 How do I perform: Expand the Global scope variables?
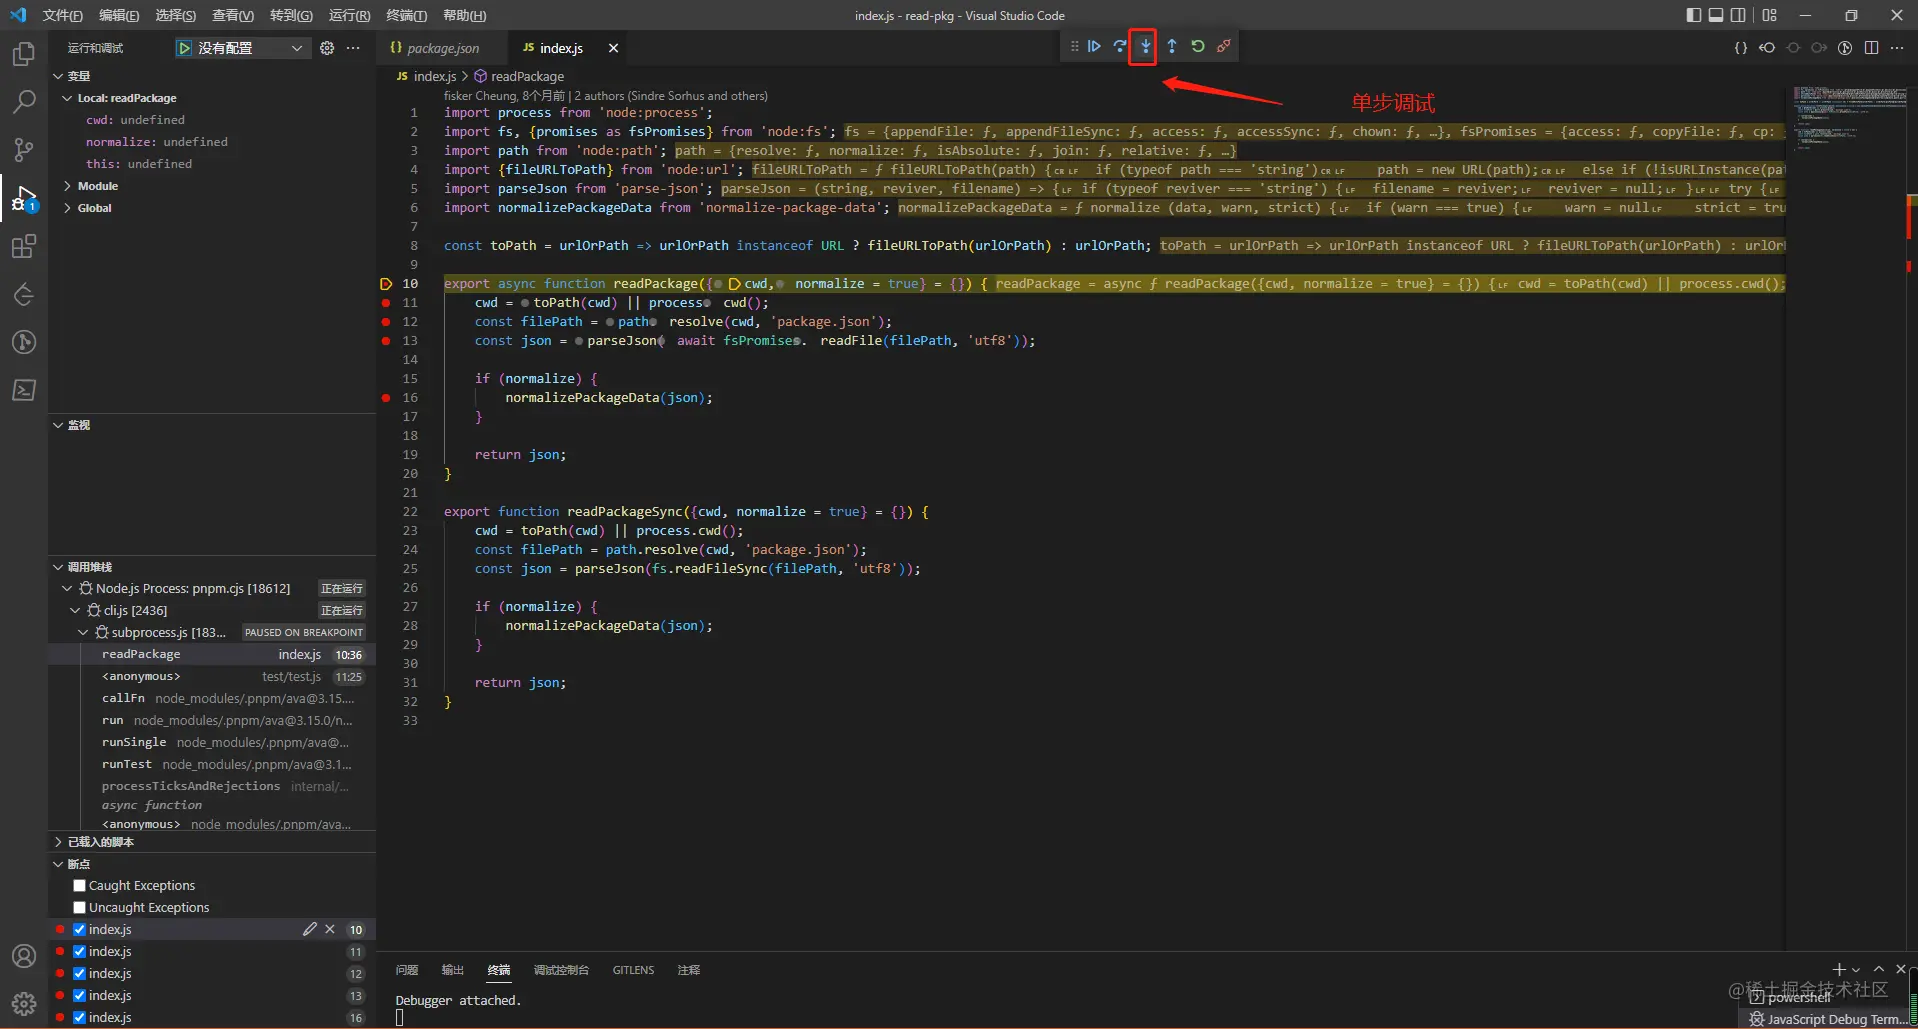tap(94, 208)
